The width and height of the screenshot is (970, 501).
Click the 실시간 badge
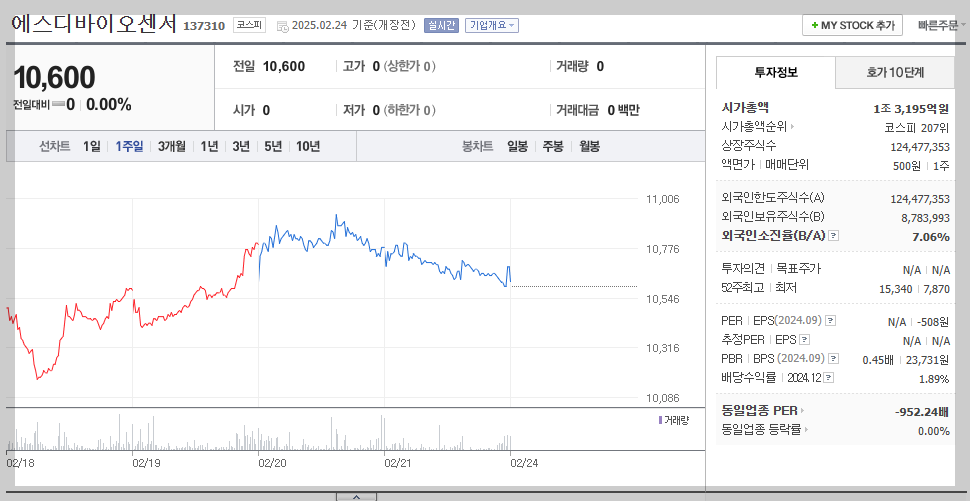pos(441,25)
